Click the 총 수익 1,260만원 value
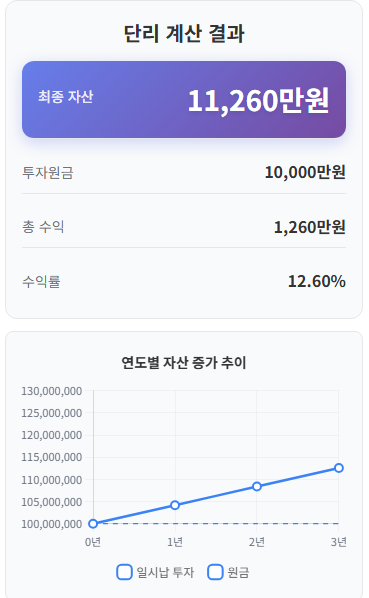 click(x=310, y=227)
